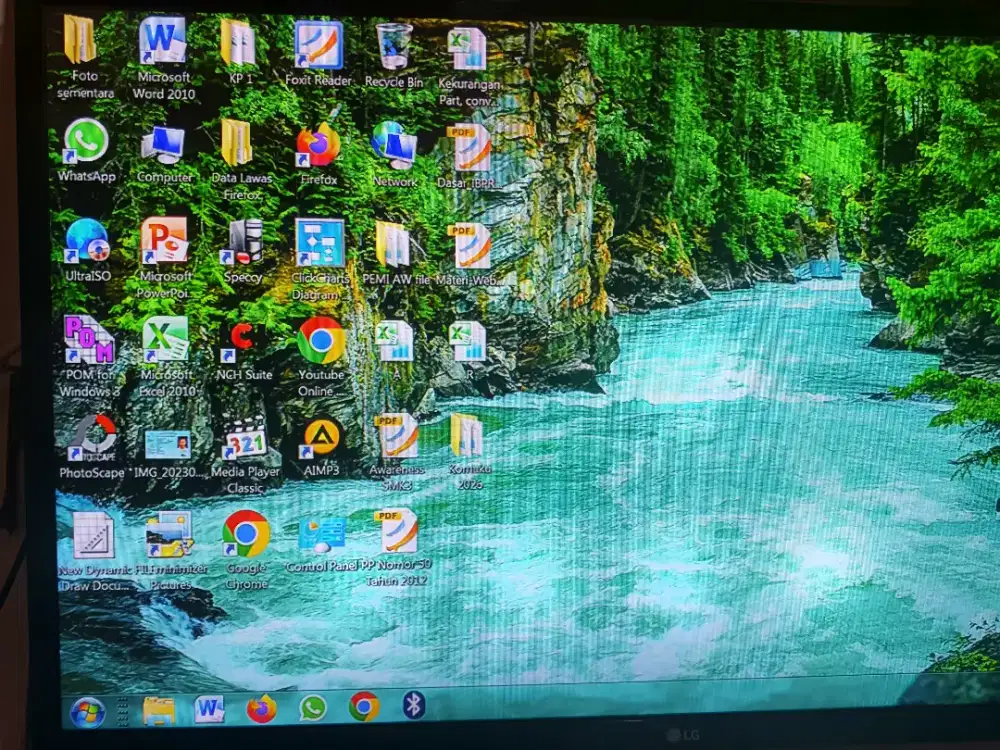Open Media Player Classic

click(244, 440)
